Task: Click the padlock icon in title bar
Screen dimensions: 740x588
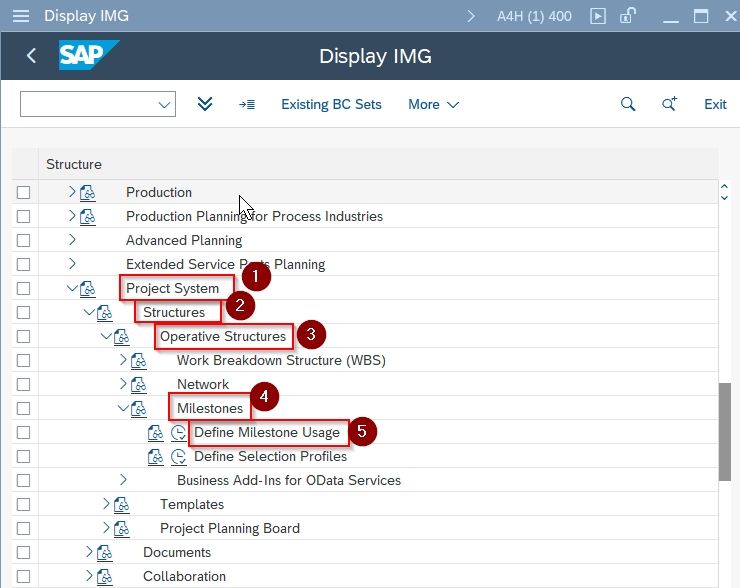Action: tap(627, 16)
